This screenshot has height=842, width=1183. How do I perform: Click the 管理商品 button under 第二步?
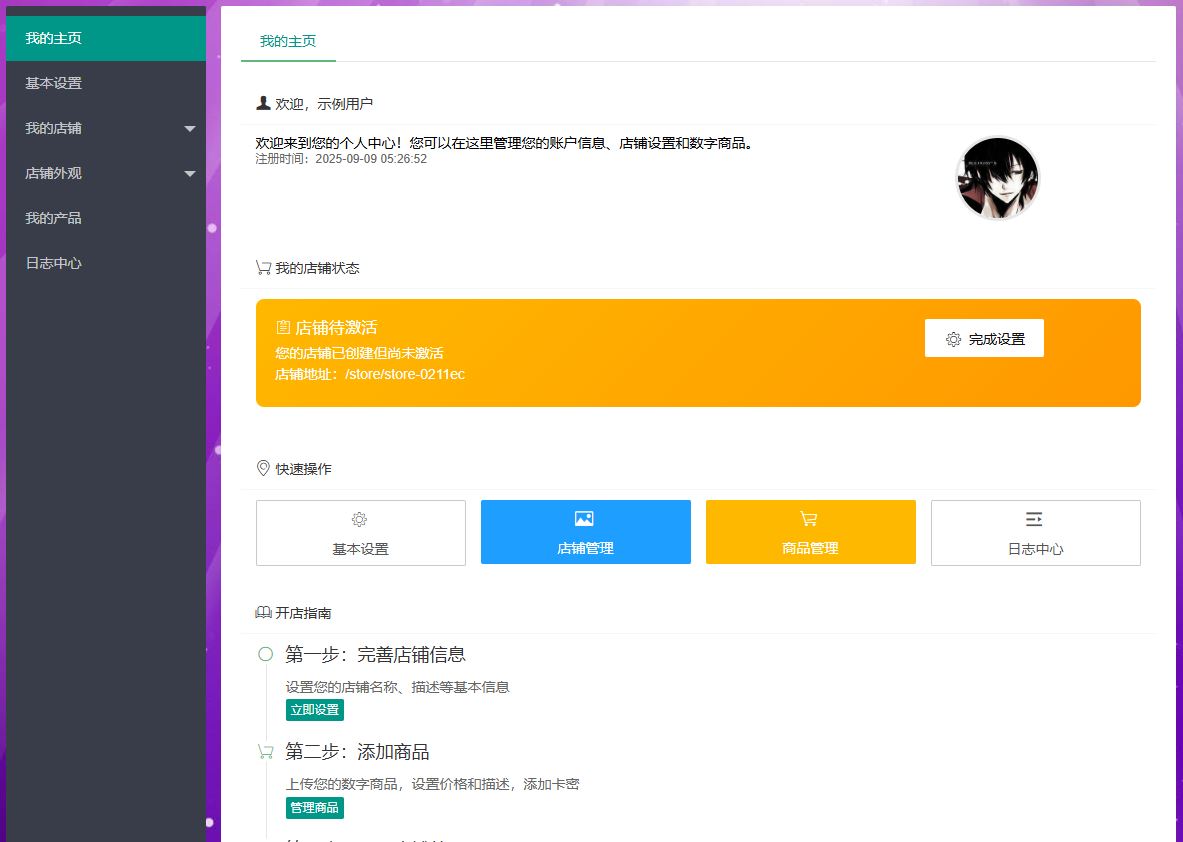click(x=314, y=807)
